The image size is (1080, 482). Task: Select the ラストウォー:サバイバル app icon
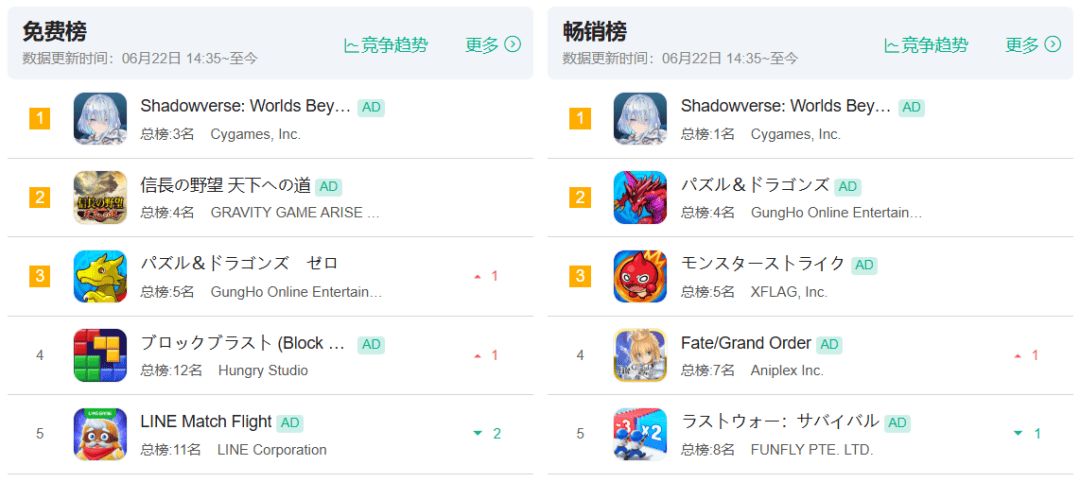[x=640, y=434]
